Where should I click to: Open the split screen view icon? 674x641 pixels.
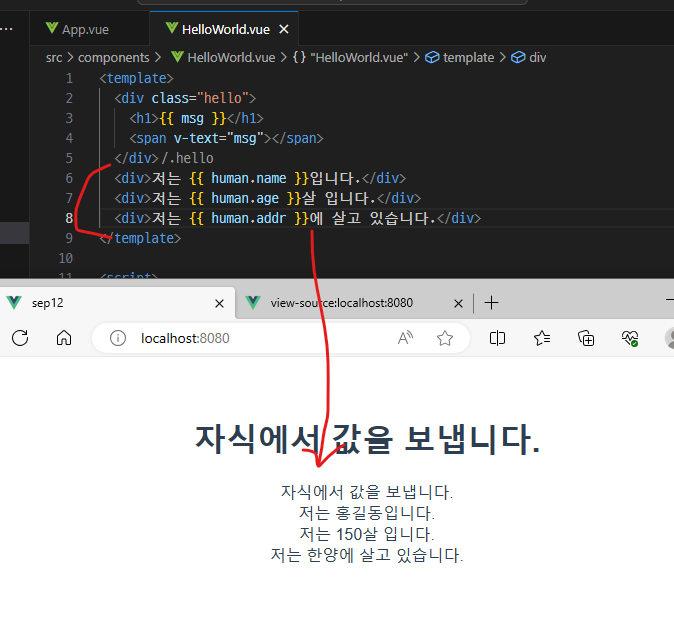tap(497, 338)
